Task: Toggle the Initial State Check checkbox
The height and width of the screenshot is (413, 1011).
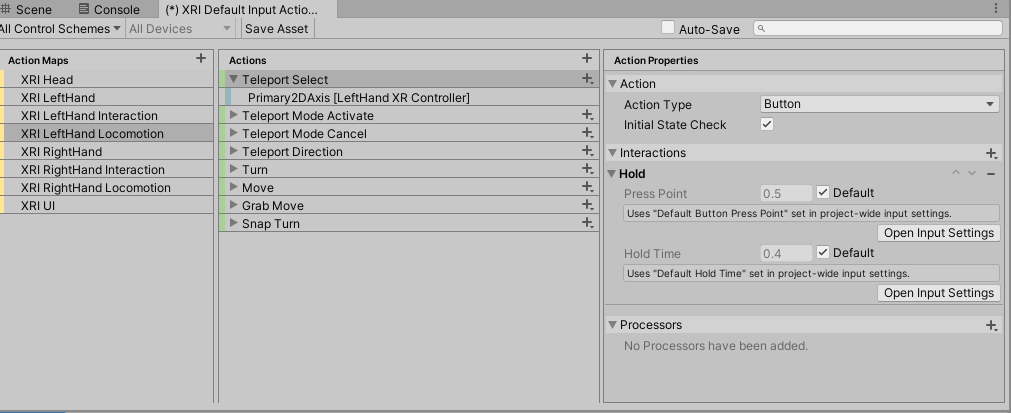Action: click(x=767, y=124)
